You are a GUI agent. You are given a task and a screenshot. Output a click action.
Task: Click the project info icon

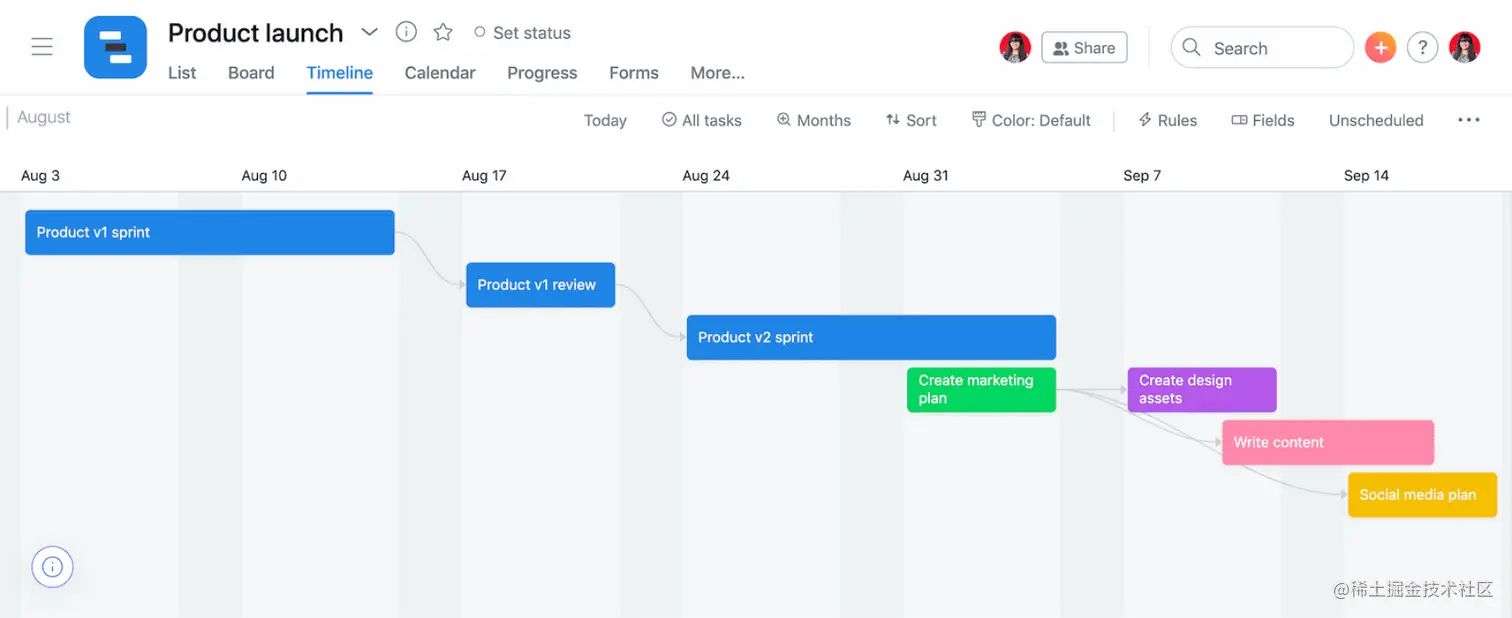(x=406, y=31)
